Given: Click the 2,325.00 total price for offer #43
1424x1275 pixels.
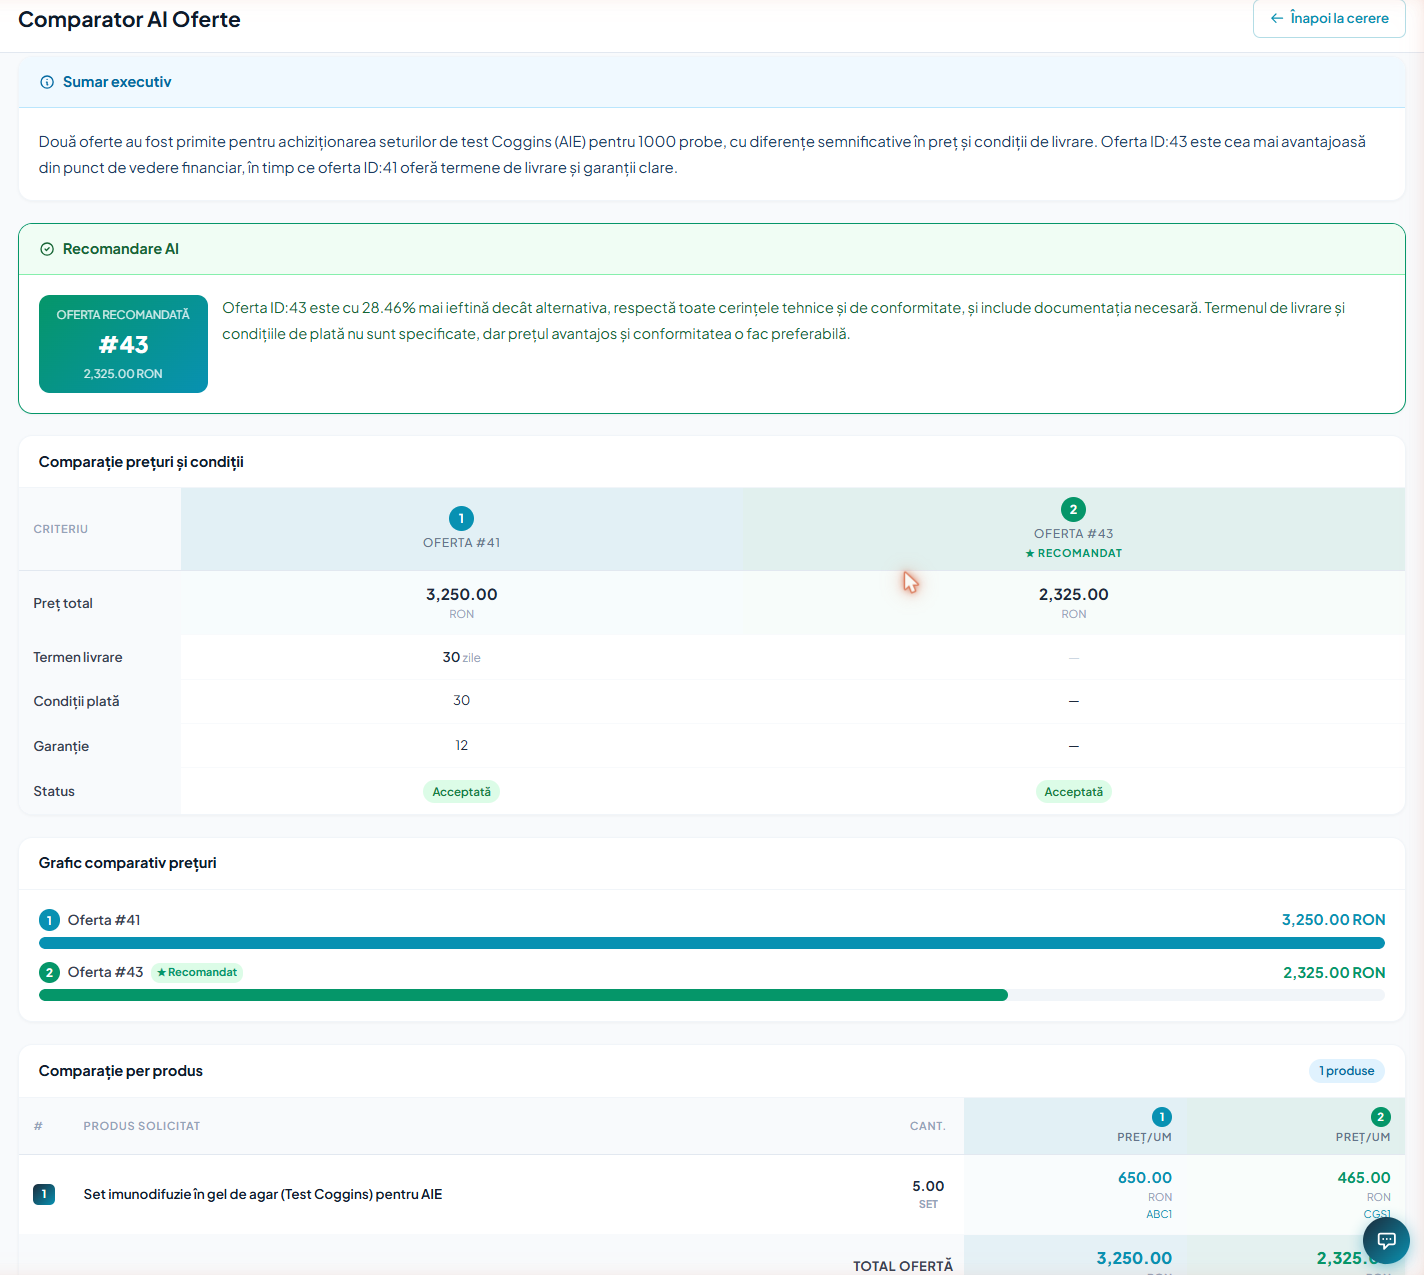Looking at the screenshot, I should pyautogui.click(x=1073, y=595).
